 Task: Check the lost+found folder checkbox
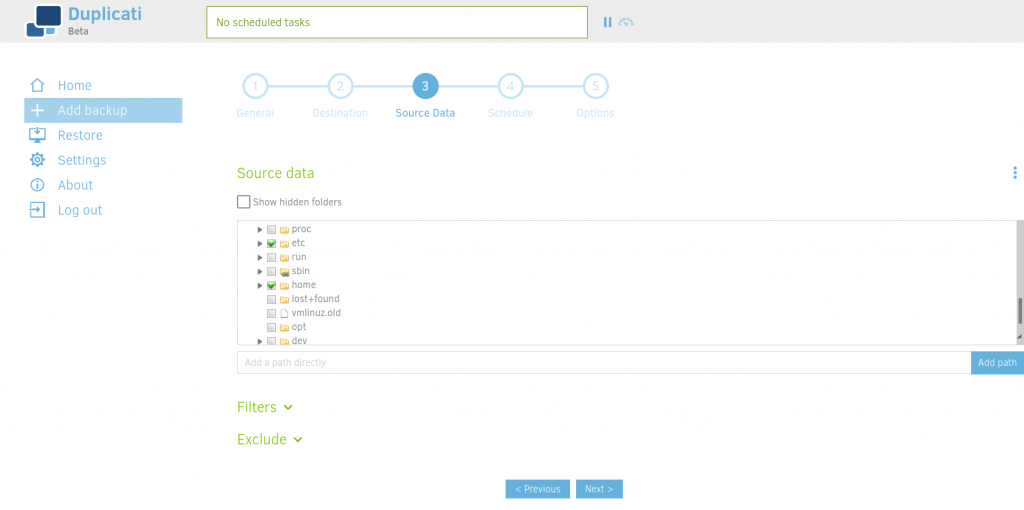click(272, 299)
